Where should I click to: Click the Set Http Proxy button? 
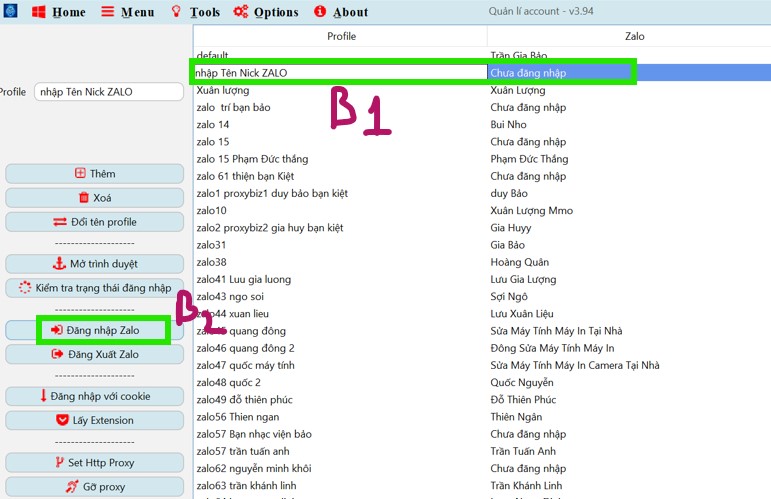click(95, 463)
